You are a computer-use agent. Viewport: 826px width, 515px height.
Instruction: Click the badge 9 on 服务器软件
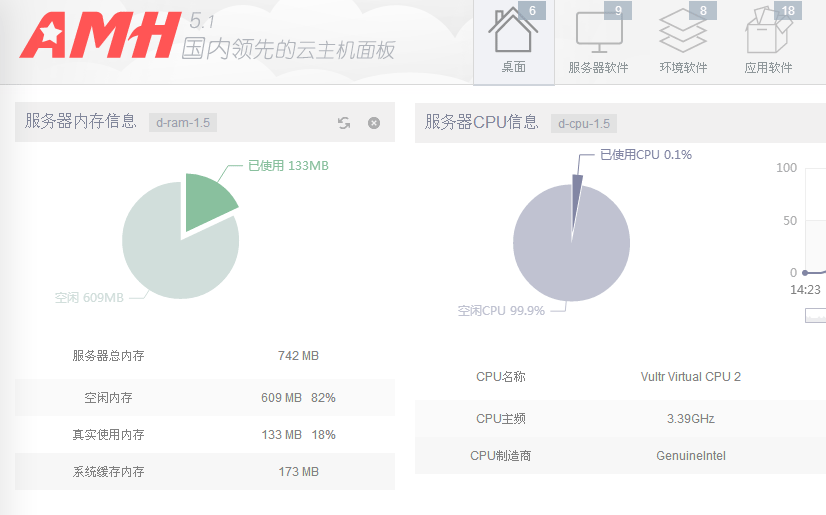(618, 11)
